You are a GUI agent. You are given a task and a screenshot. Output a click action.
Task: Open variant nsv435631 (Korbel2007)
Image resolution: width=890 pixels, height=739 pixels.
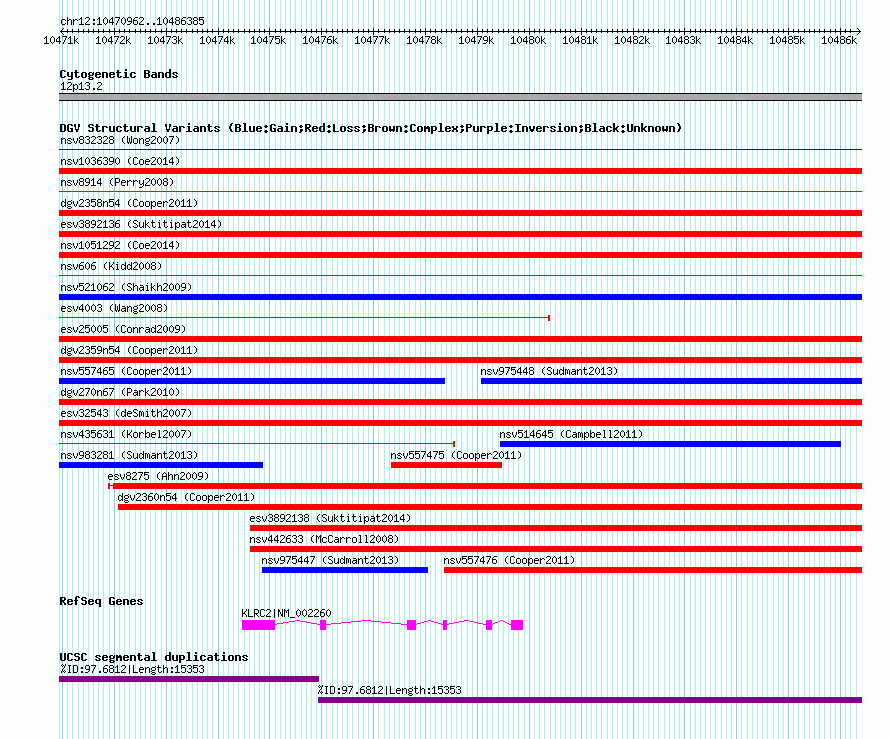126,434
